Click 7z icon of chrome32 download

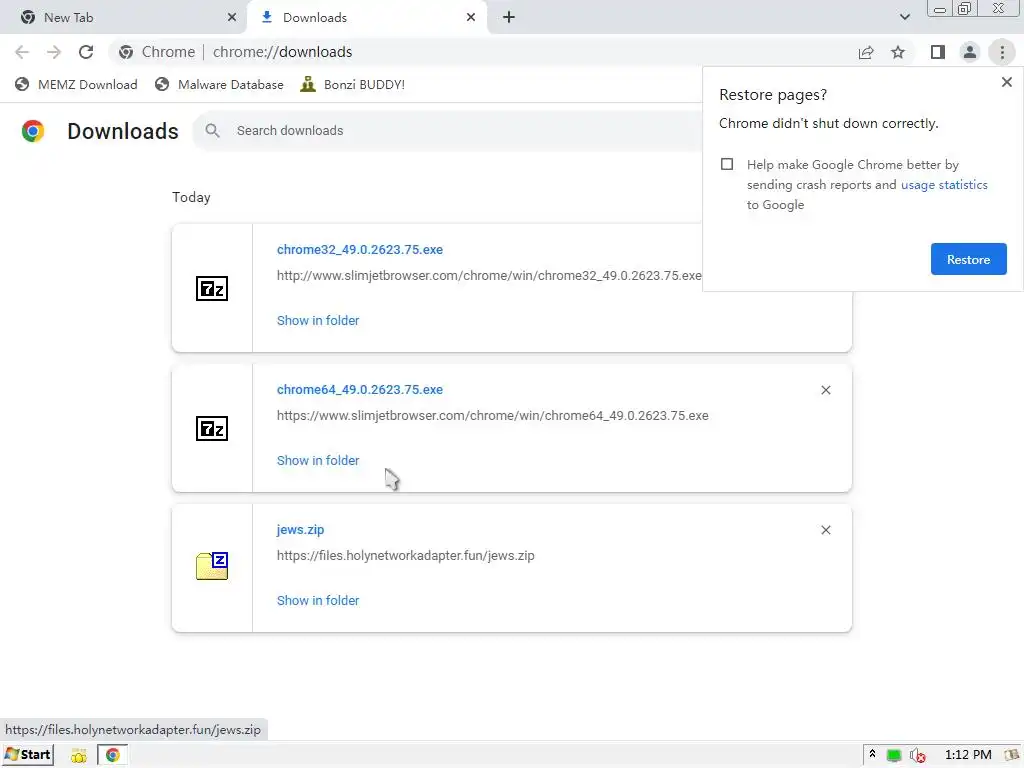(212, 289)
